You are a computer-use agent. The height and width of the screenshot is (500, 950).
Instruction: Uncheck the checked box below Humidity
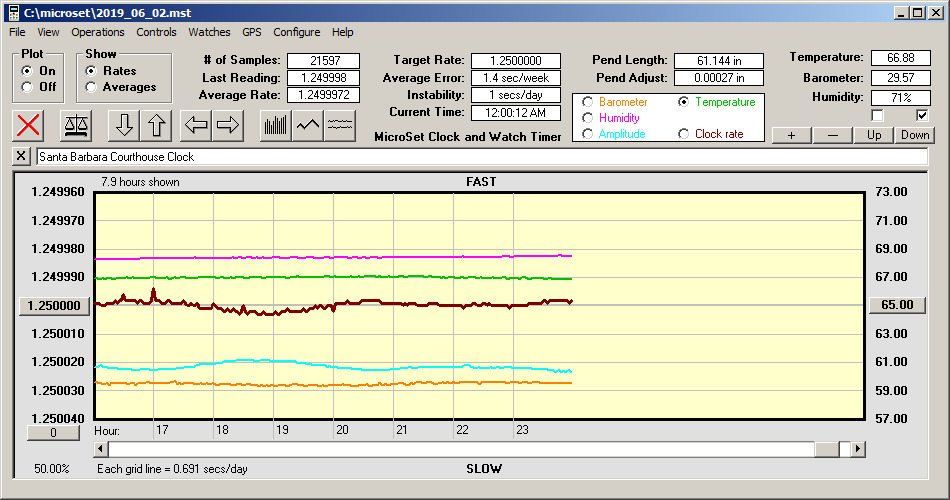tap(922, 116)
